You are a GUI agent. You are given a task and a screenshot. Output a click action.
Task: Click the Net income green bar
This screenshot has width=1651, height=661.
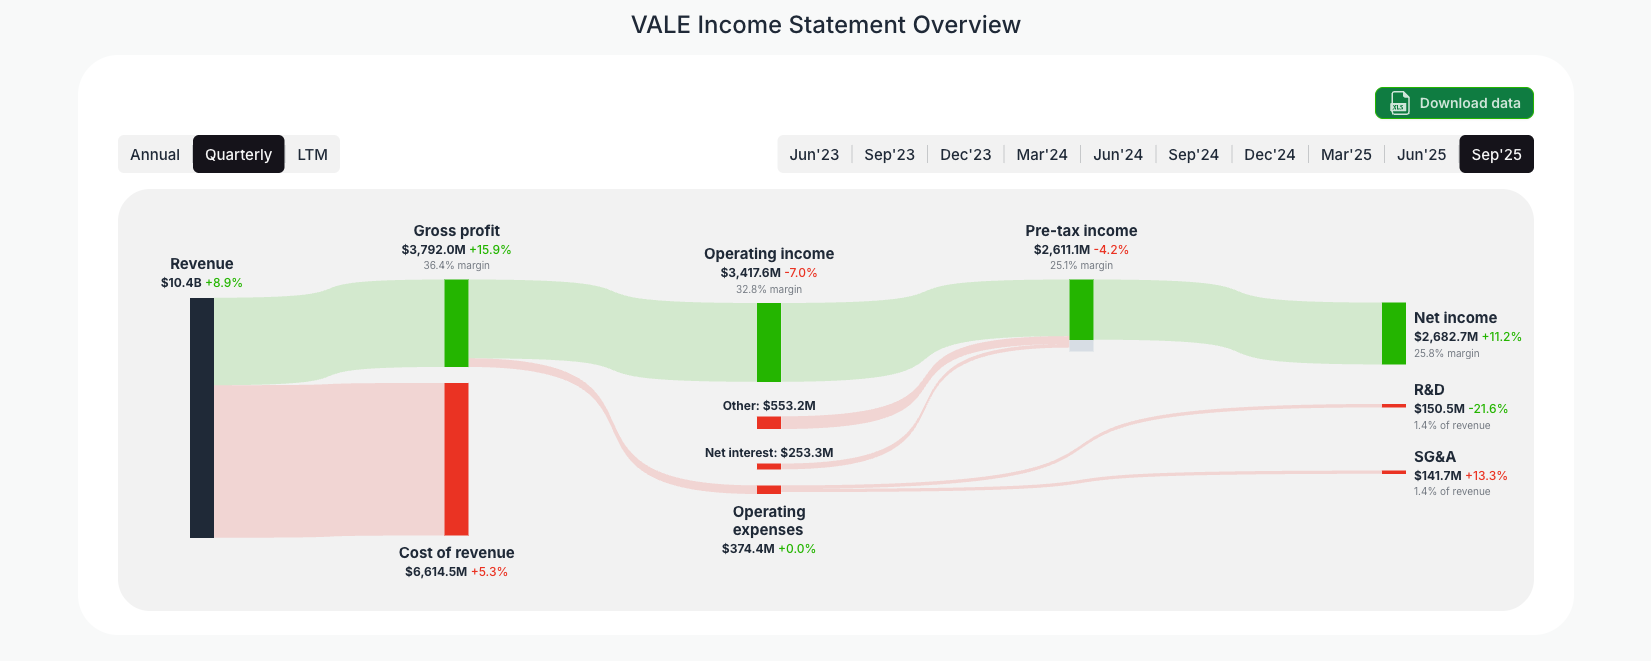[x=1393, y=332]
